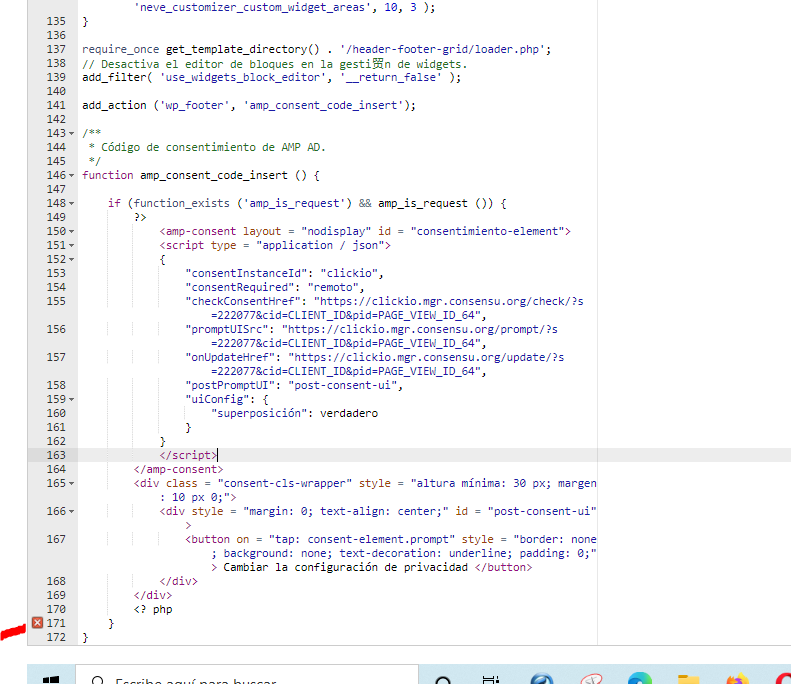Click 'get_template_directory()' in the code
Screen dimensions: 791x684
[x=243, y=49]
